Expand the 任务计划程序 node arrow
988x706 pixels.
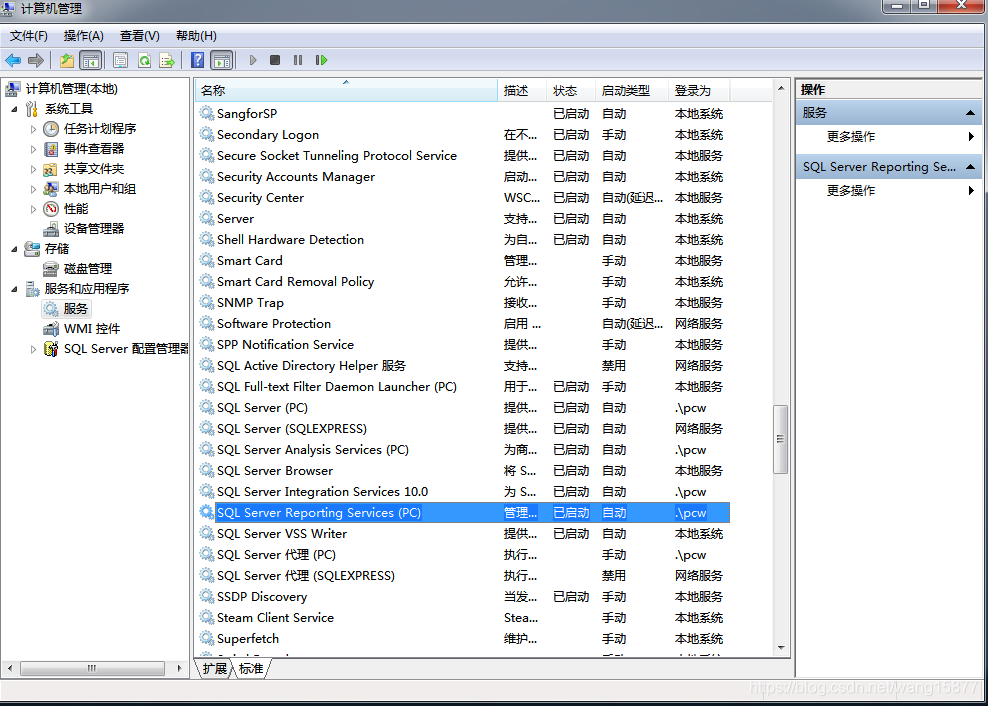tap(33, 129)
